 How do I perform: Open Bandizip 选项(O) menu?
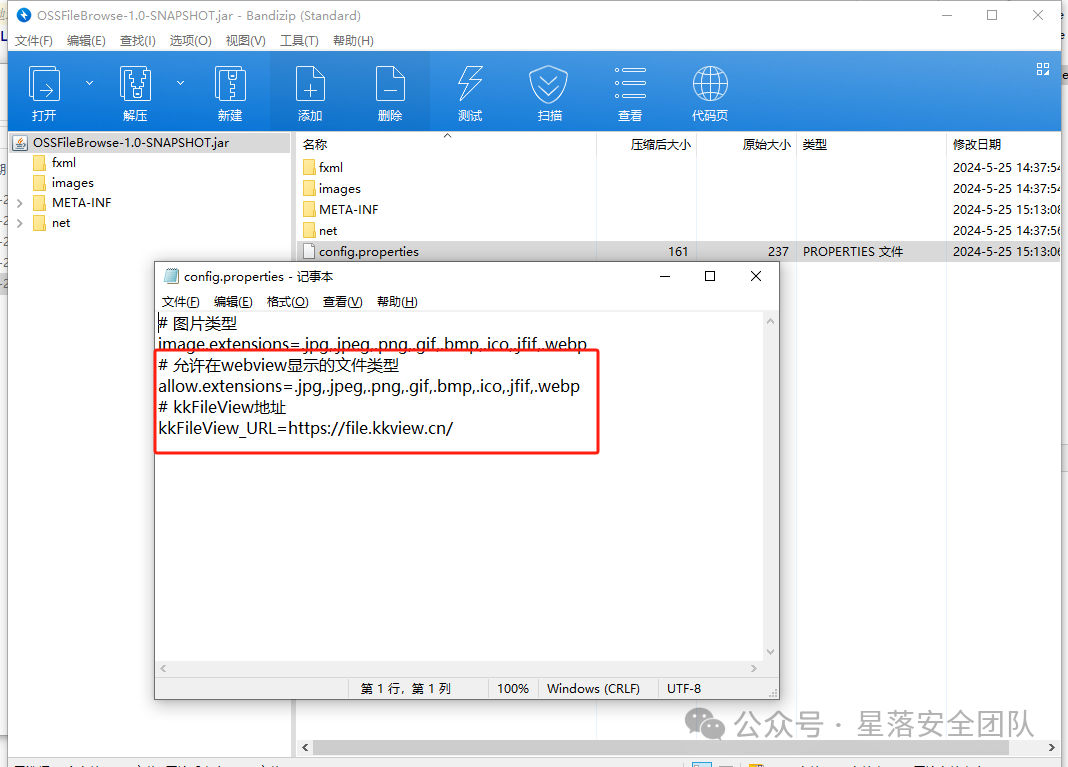click(x=191, y=41)
